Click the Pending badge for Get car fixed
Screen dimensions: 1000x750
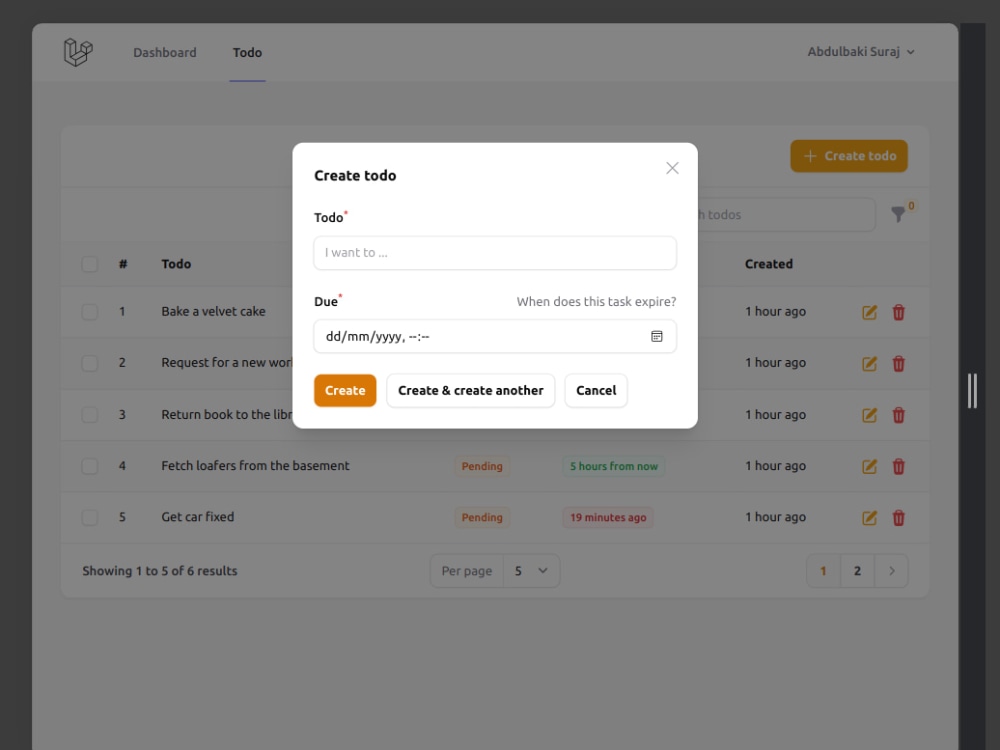[x=482, y=517]
